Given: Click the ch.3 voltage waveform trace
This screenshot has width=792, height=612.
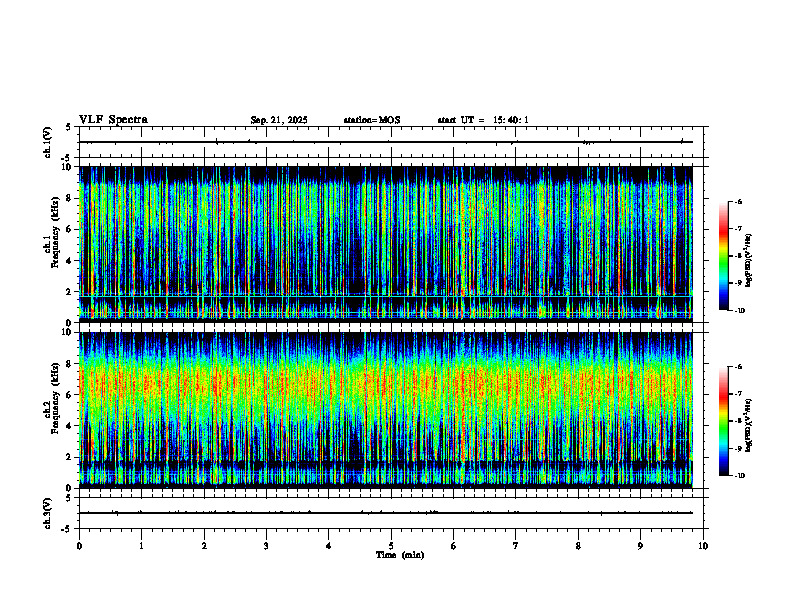Looking at the screenshot, I should point(386,513).
